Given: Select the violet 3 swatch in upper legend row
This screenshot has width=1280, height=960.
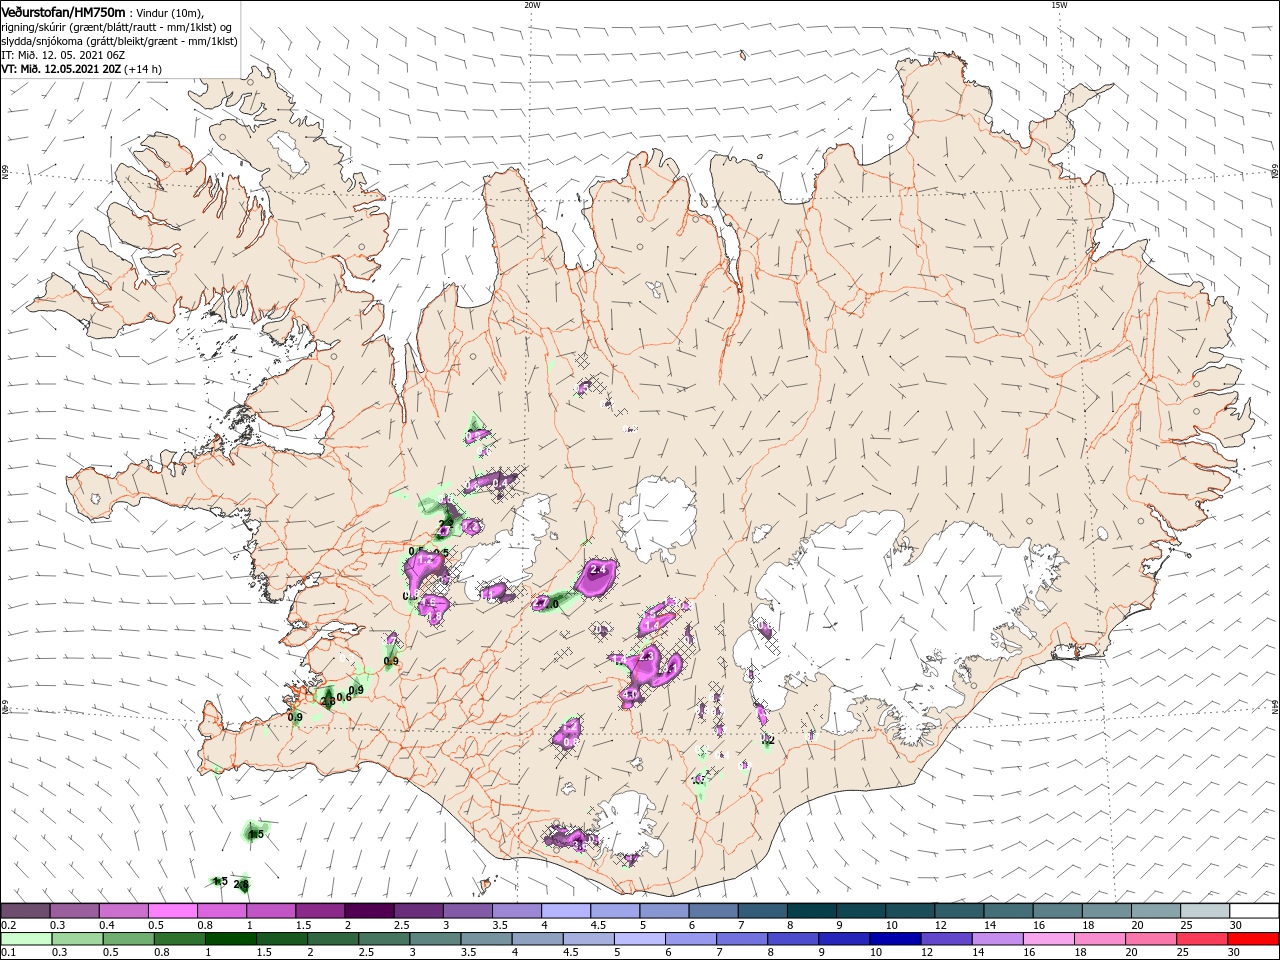Looking at the screenshot, I should click(466, 911).
